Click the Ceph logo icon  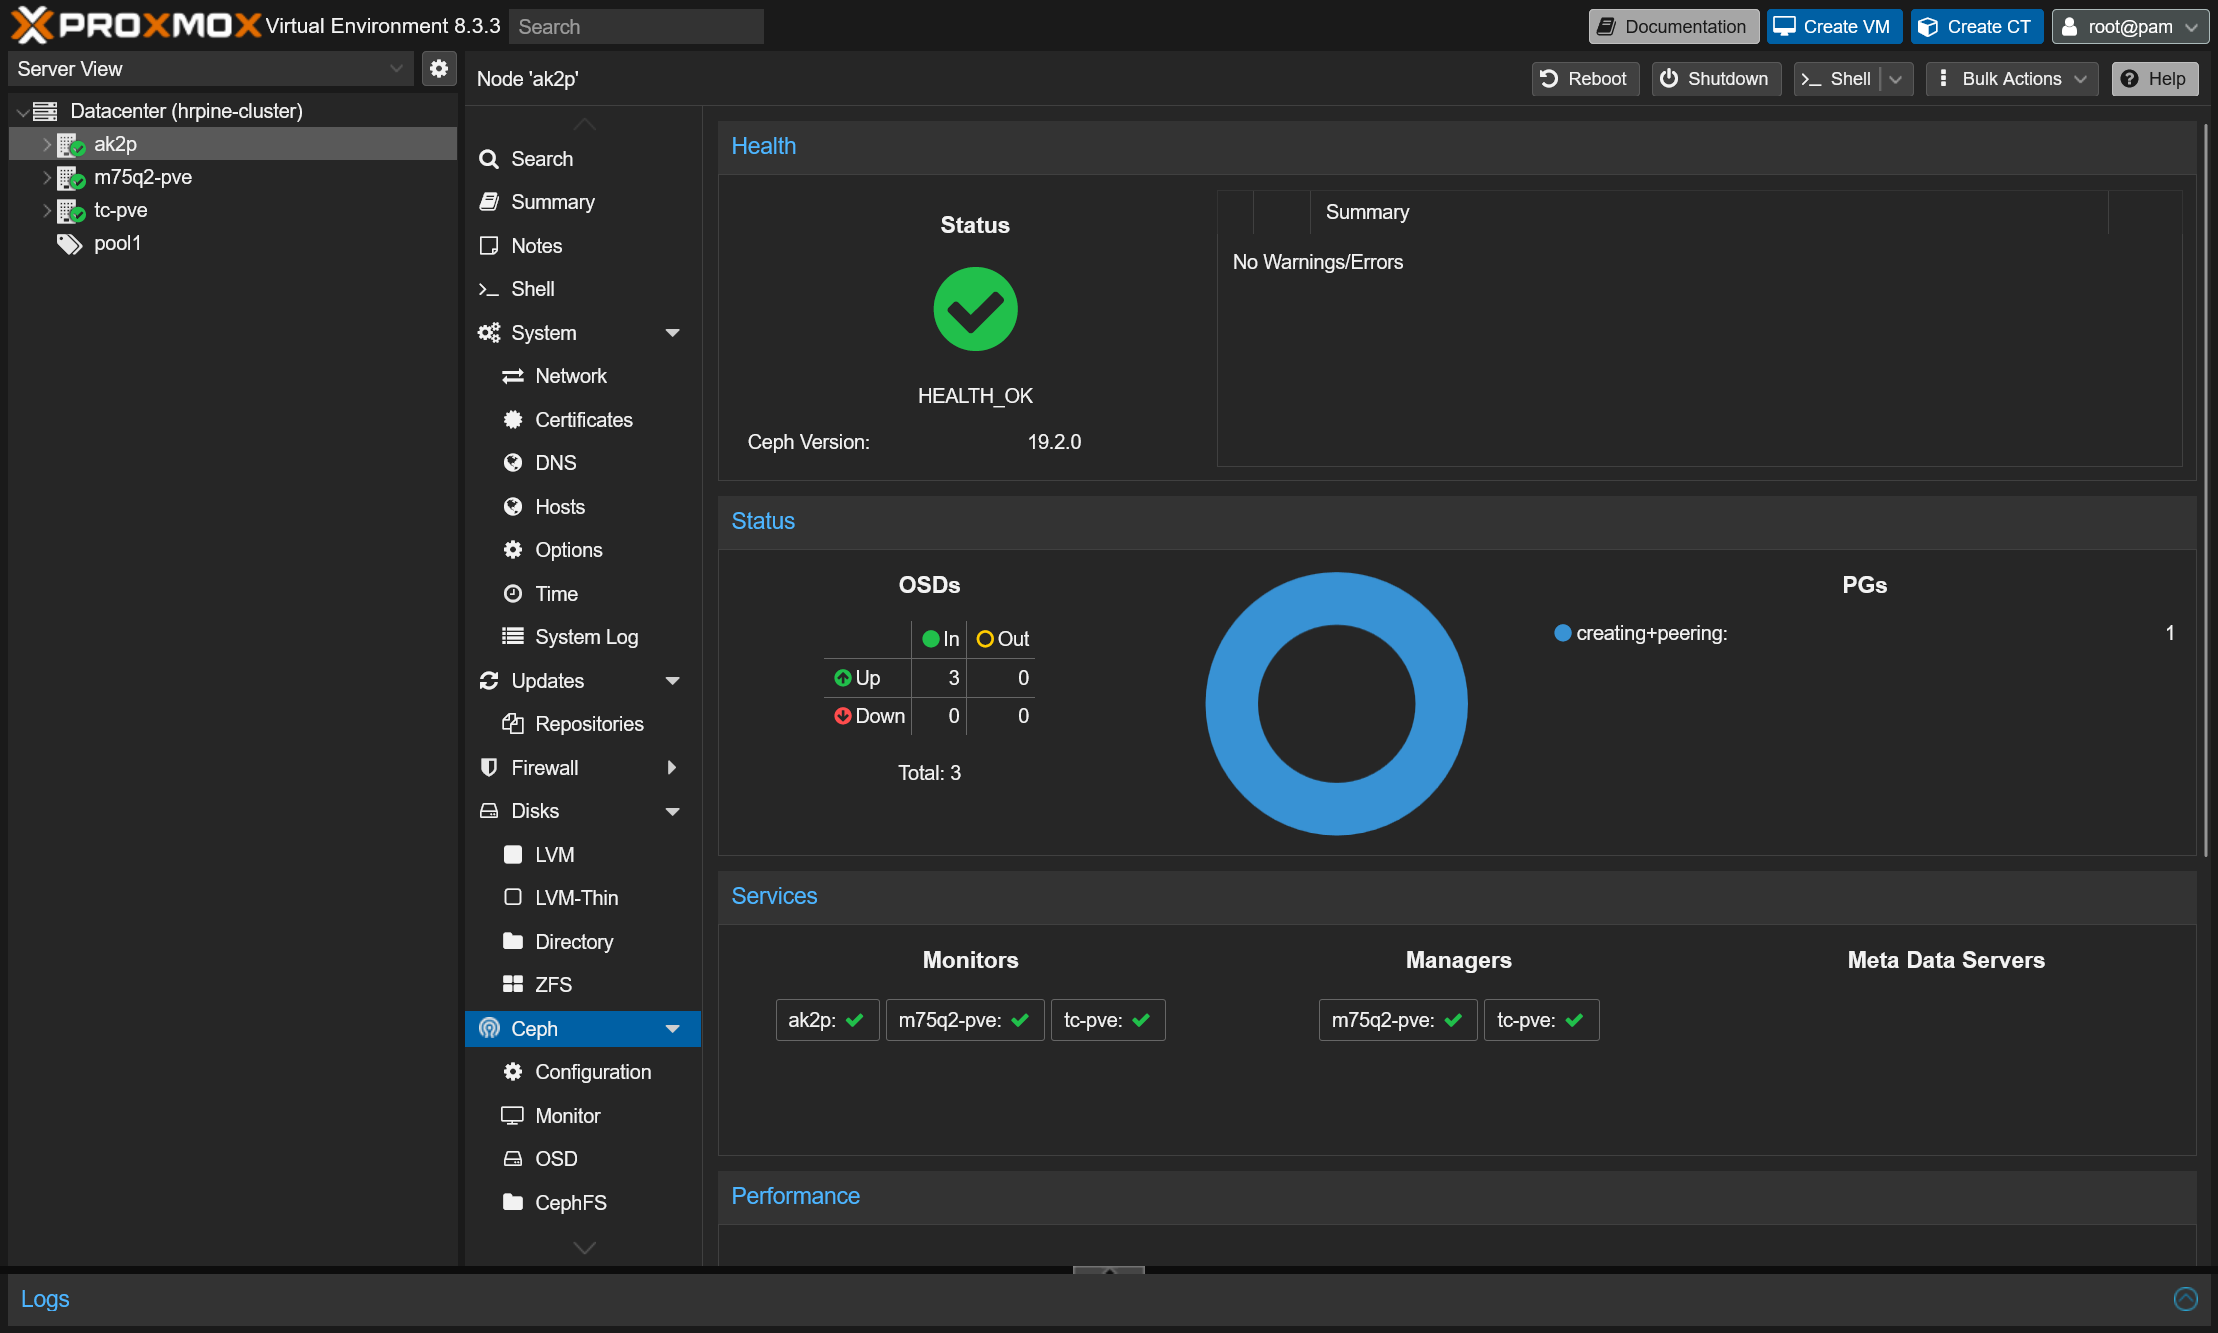coord(489,1028)
